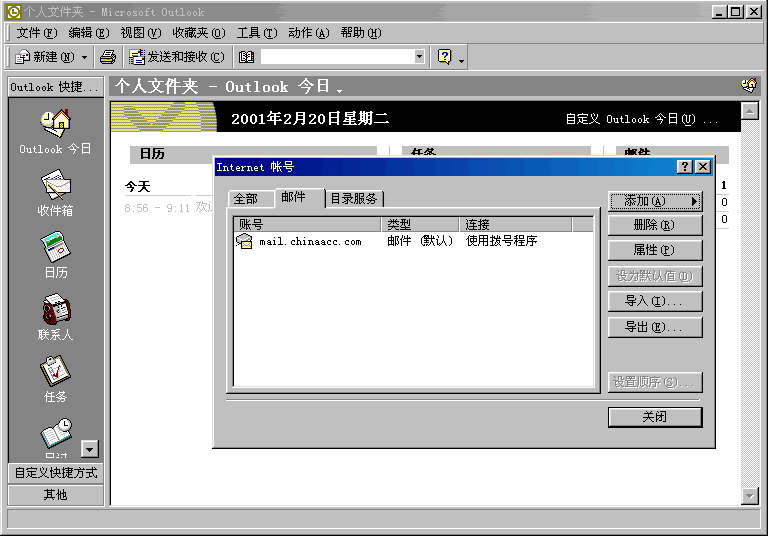Click Customize Outlook Today (自定义 Outlook 今日) link
768x536 pixels.
(642, 119)
